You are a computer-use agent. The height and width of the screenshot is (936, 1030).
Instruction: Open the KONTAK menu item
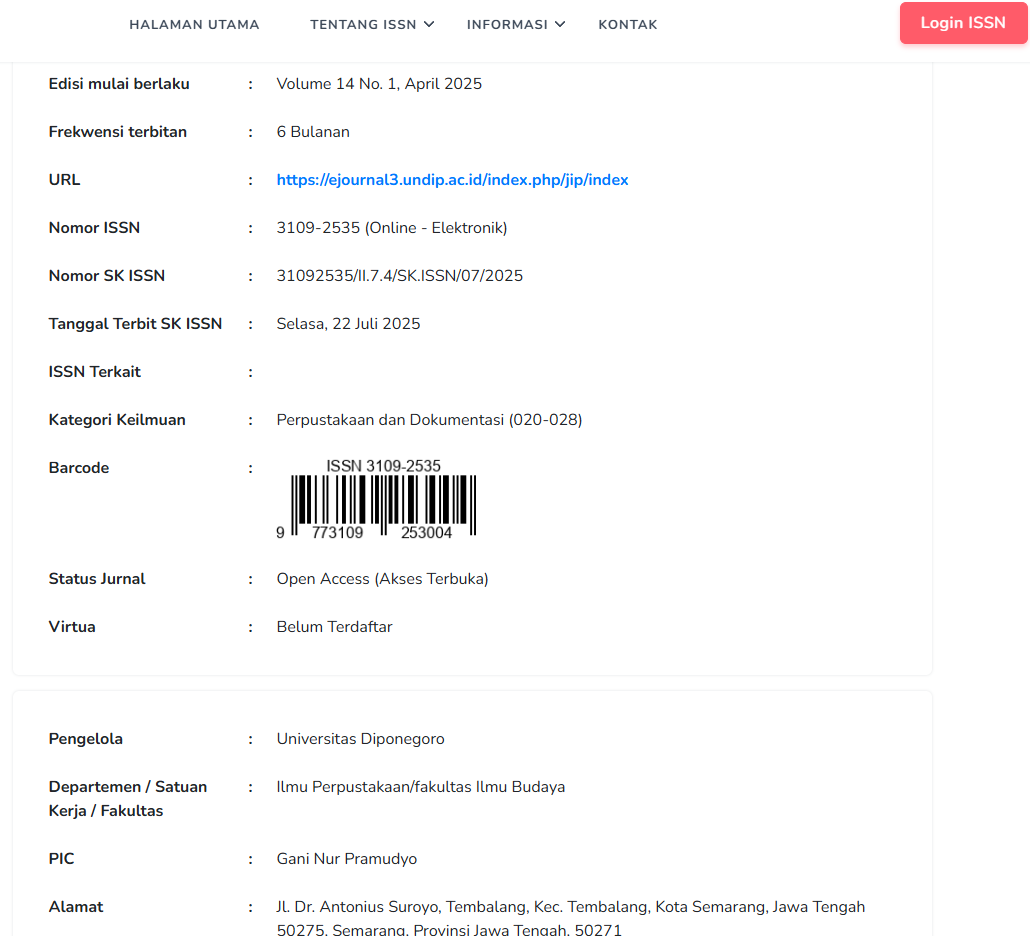pyautogui.click(x=627, y=25)
